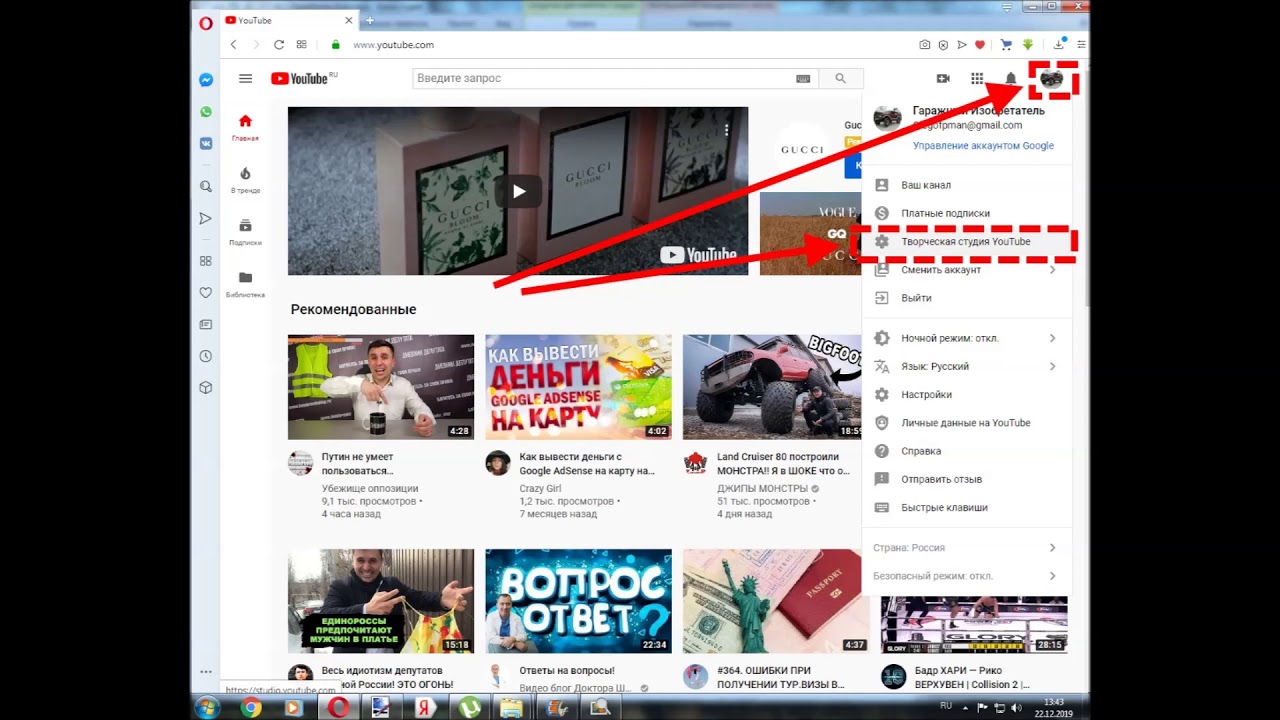Viewport: 1280px width, 720px height.
Task: Expand Язык: Русский option
Action: [x=966, y=366]
